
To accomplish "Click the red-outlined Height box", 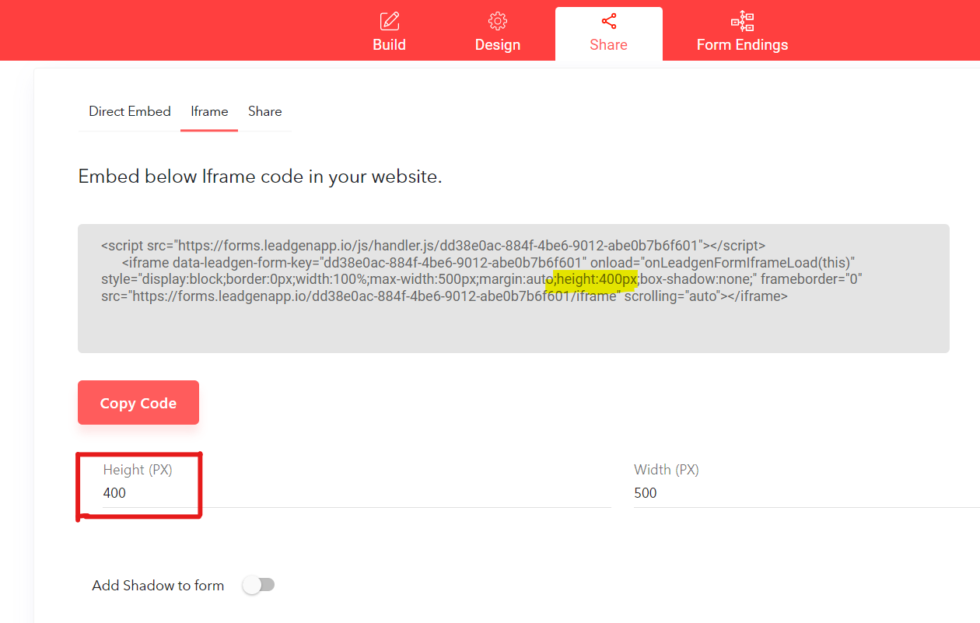I will pyautogui.click(x=139, y=485).
